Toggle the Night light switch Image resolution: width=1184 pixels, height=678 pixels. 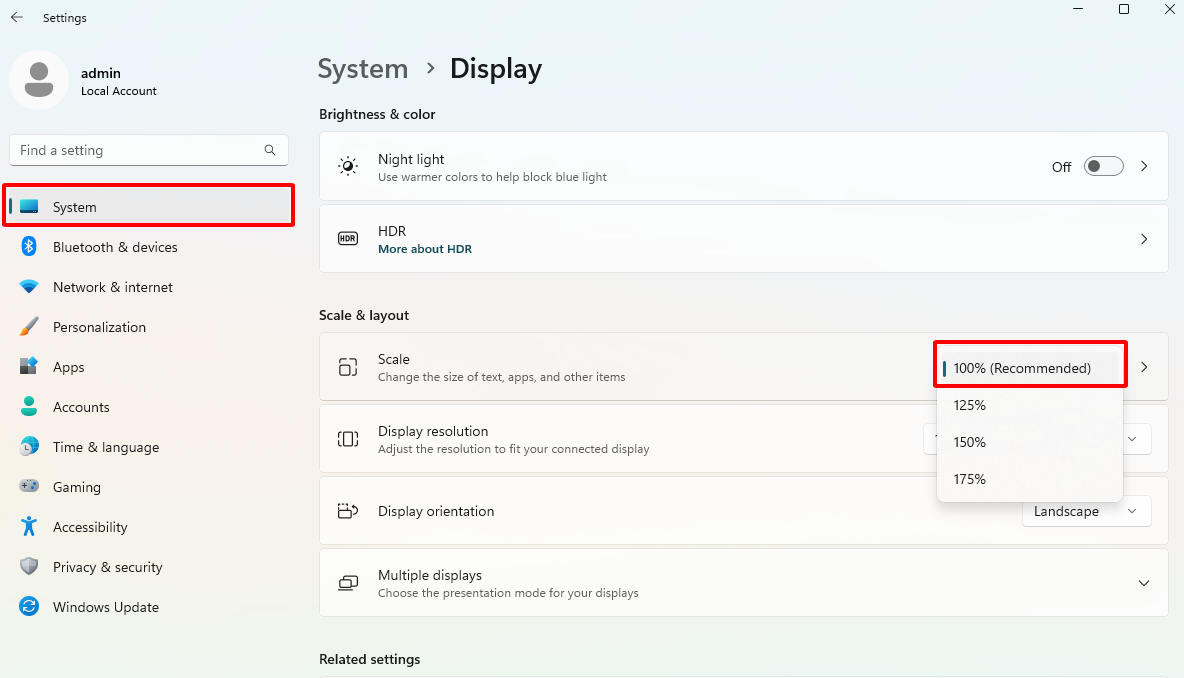[1103, 166]
